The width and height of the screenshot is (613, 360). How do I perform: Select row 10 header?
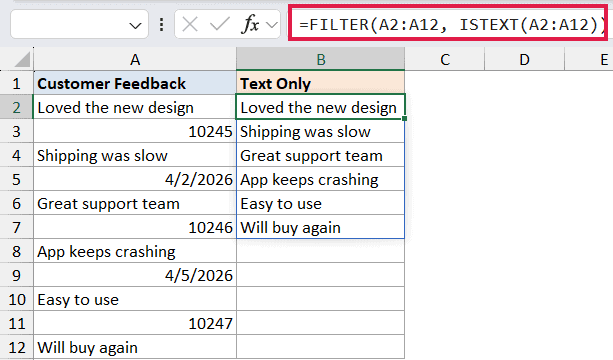point(16,299)
